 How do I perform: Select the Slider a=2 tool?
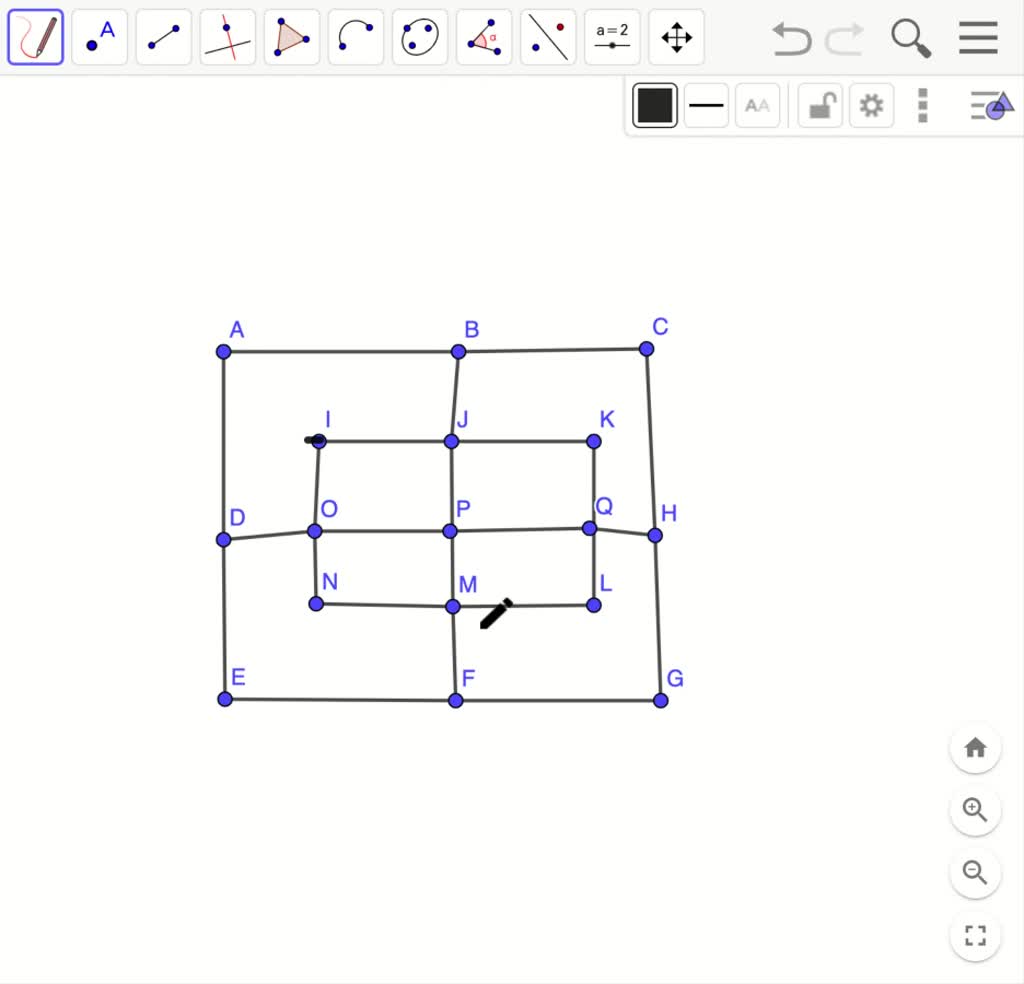612,38
